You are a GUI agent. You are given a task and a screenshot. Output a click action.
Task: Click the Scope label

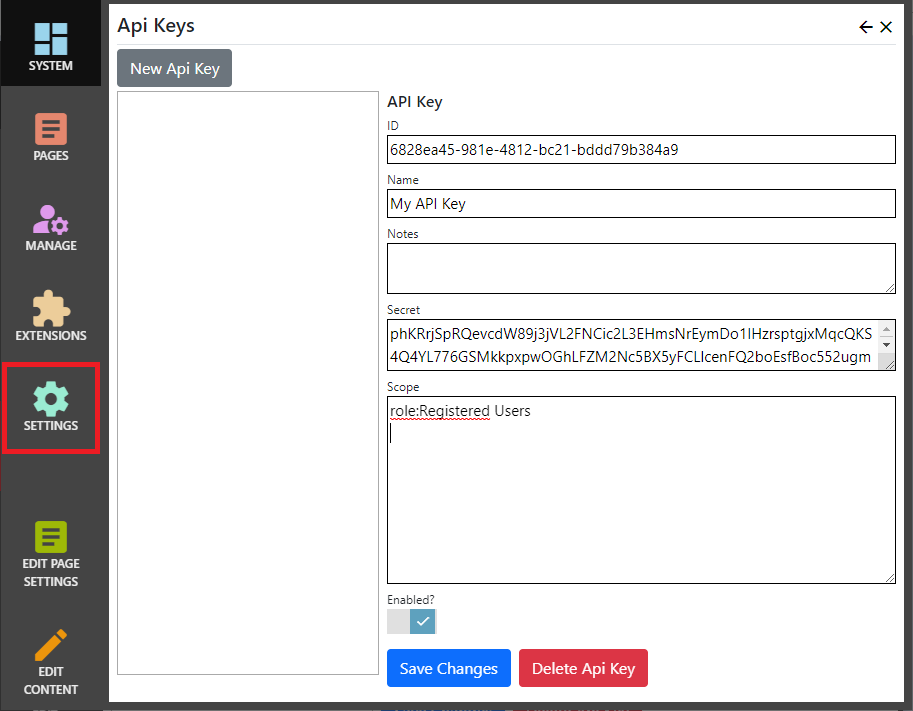coord(403,387)
